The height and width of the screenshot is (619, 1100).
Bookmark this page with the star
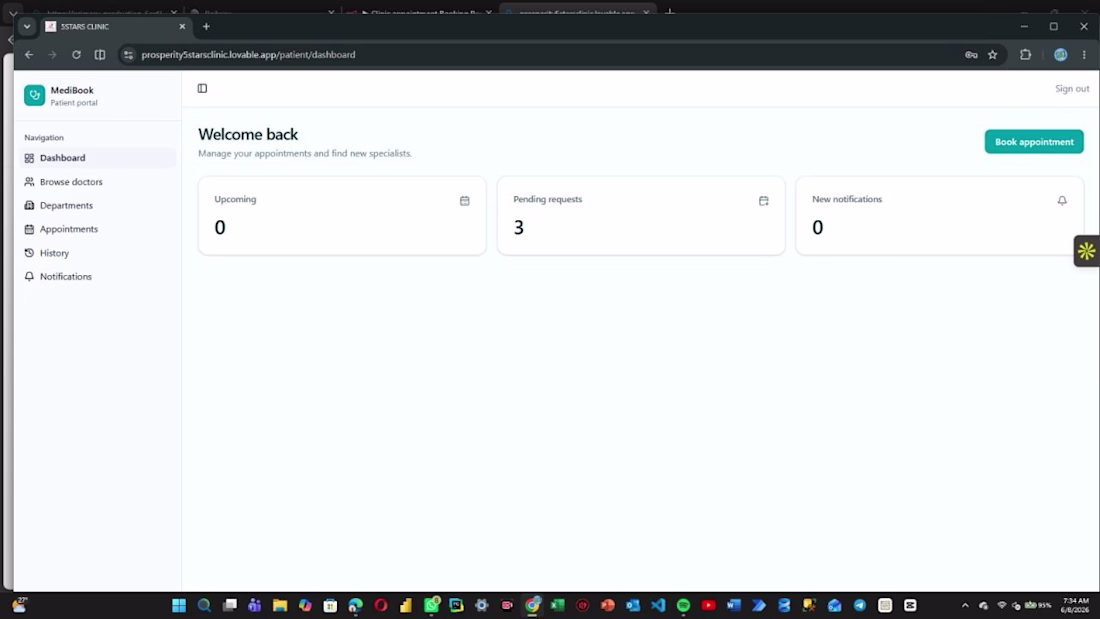pos(992,55)
